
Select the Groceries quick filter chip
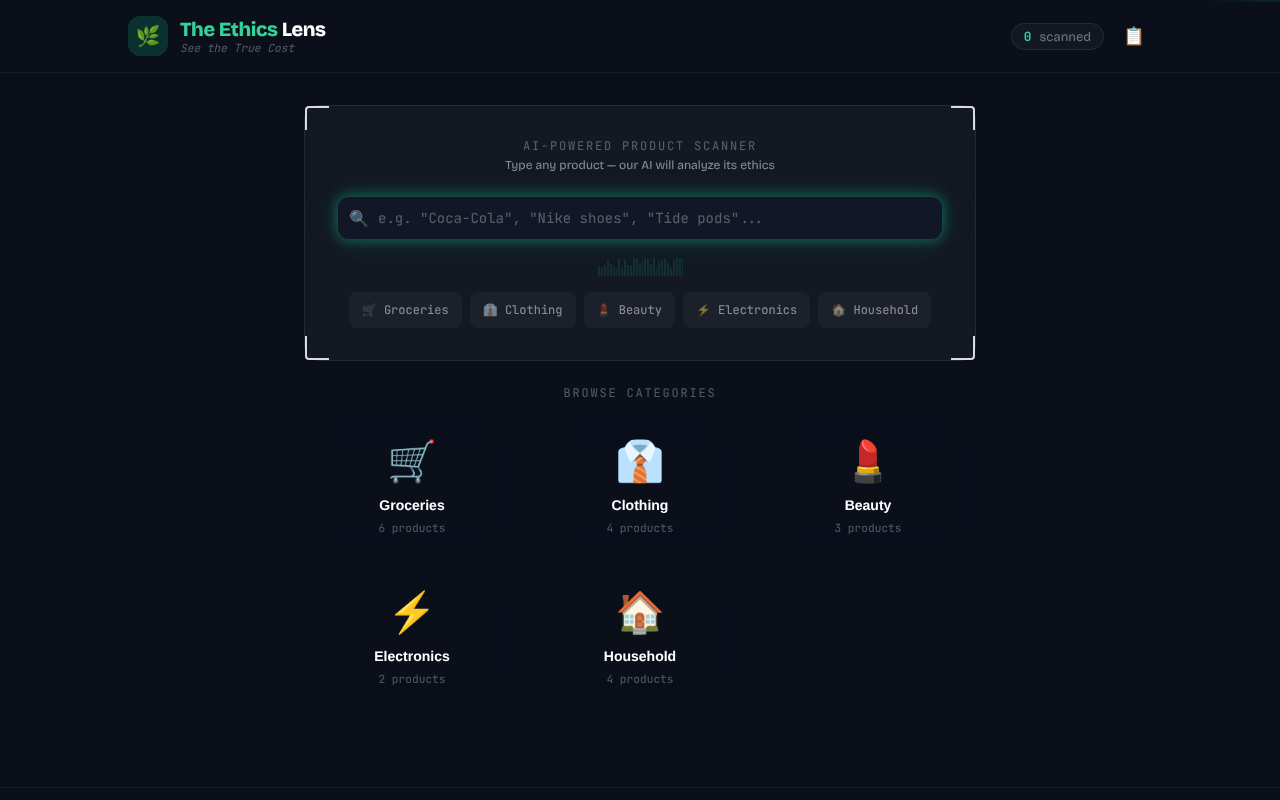405,310
